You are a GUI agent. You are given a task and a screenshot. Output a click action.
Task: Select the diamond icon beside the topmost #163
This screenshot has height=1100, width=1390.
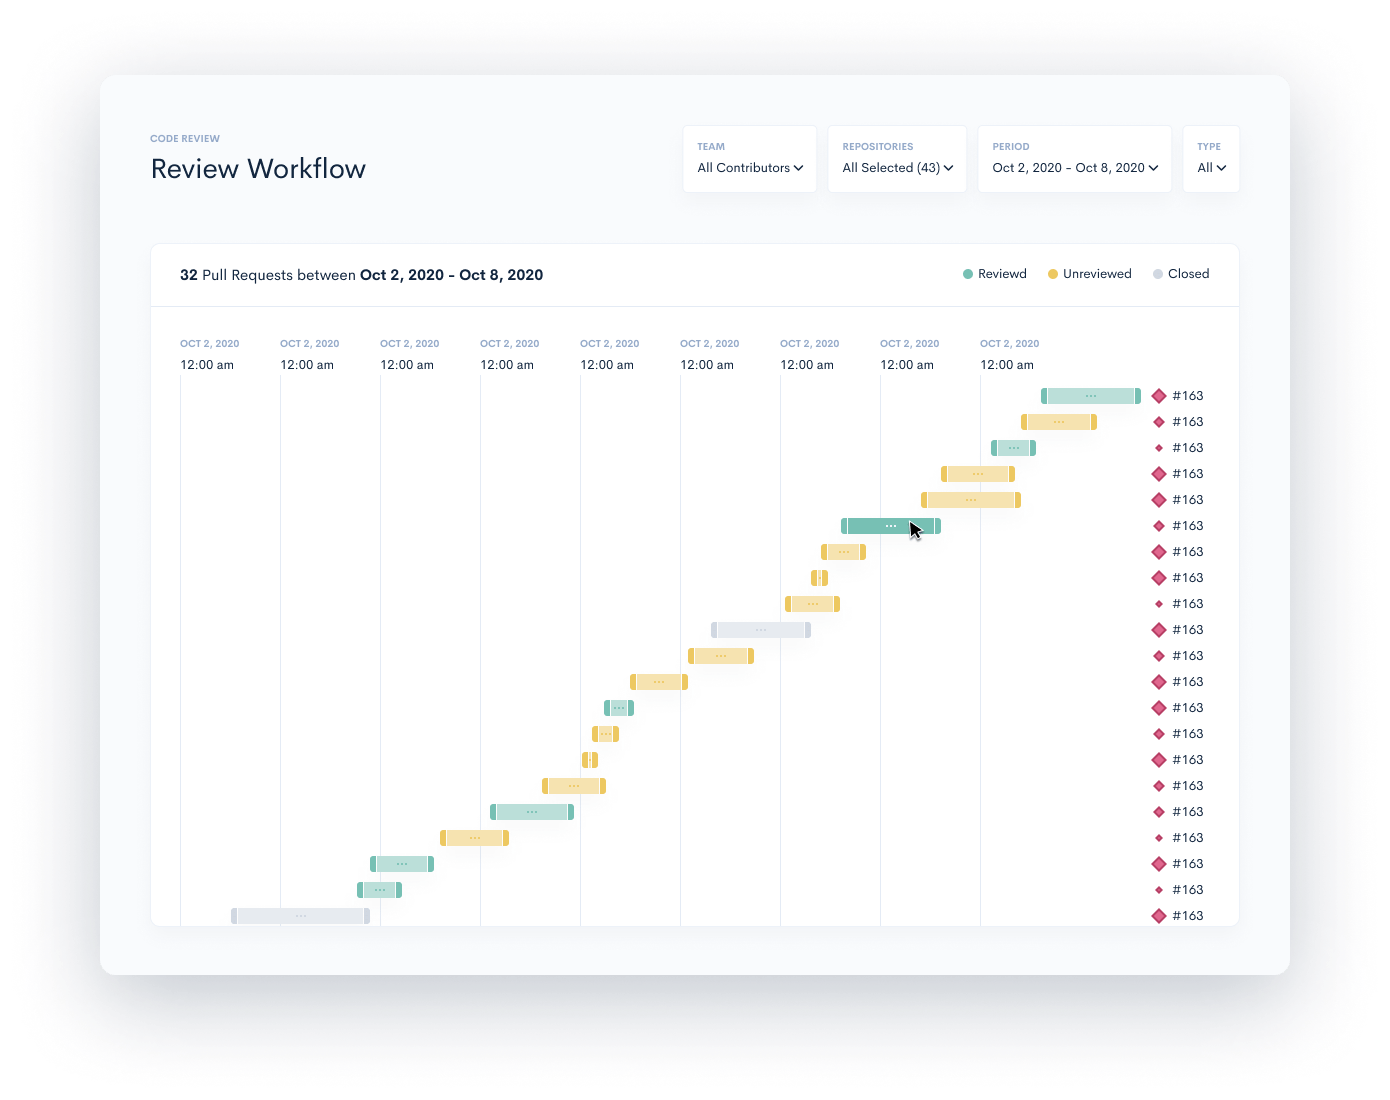[1158, 396]
